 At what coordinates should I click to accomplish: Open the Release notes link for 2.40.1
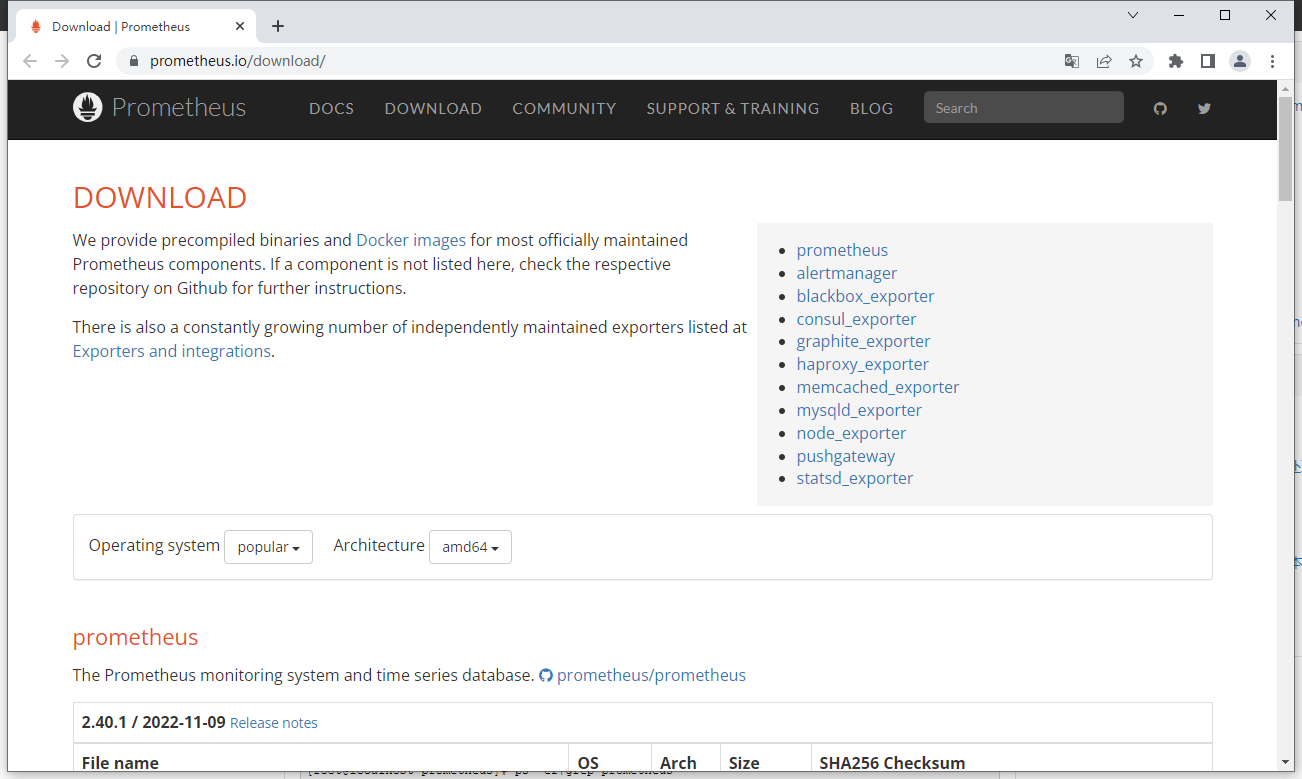click(x=274, y=723)
